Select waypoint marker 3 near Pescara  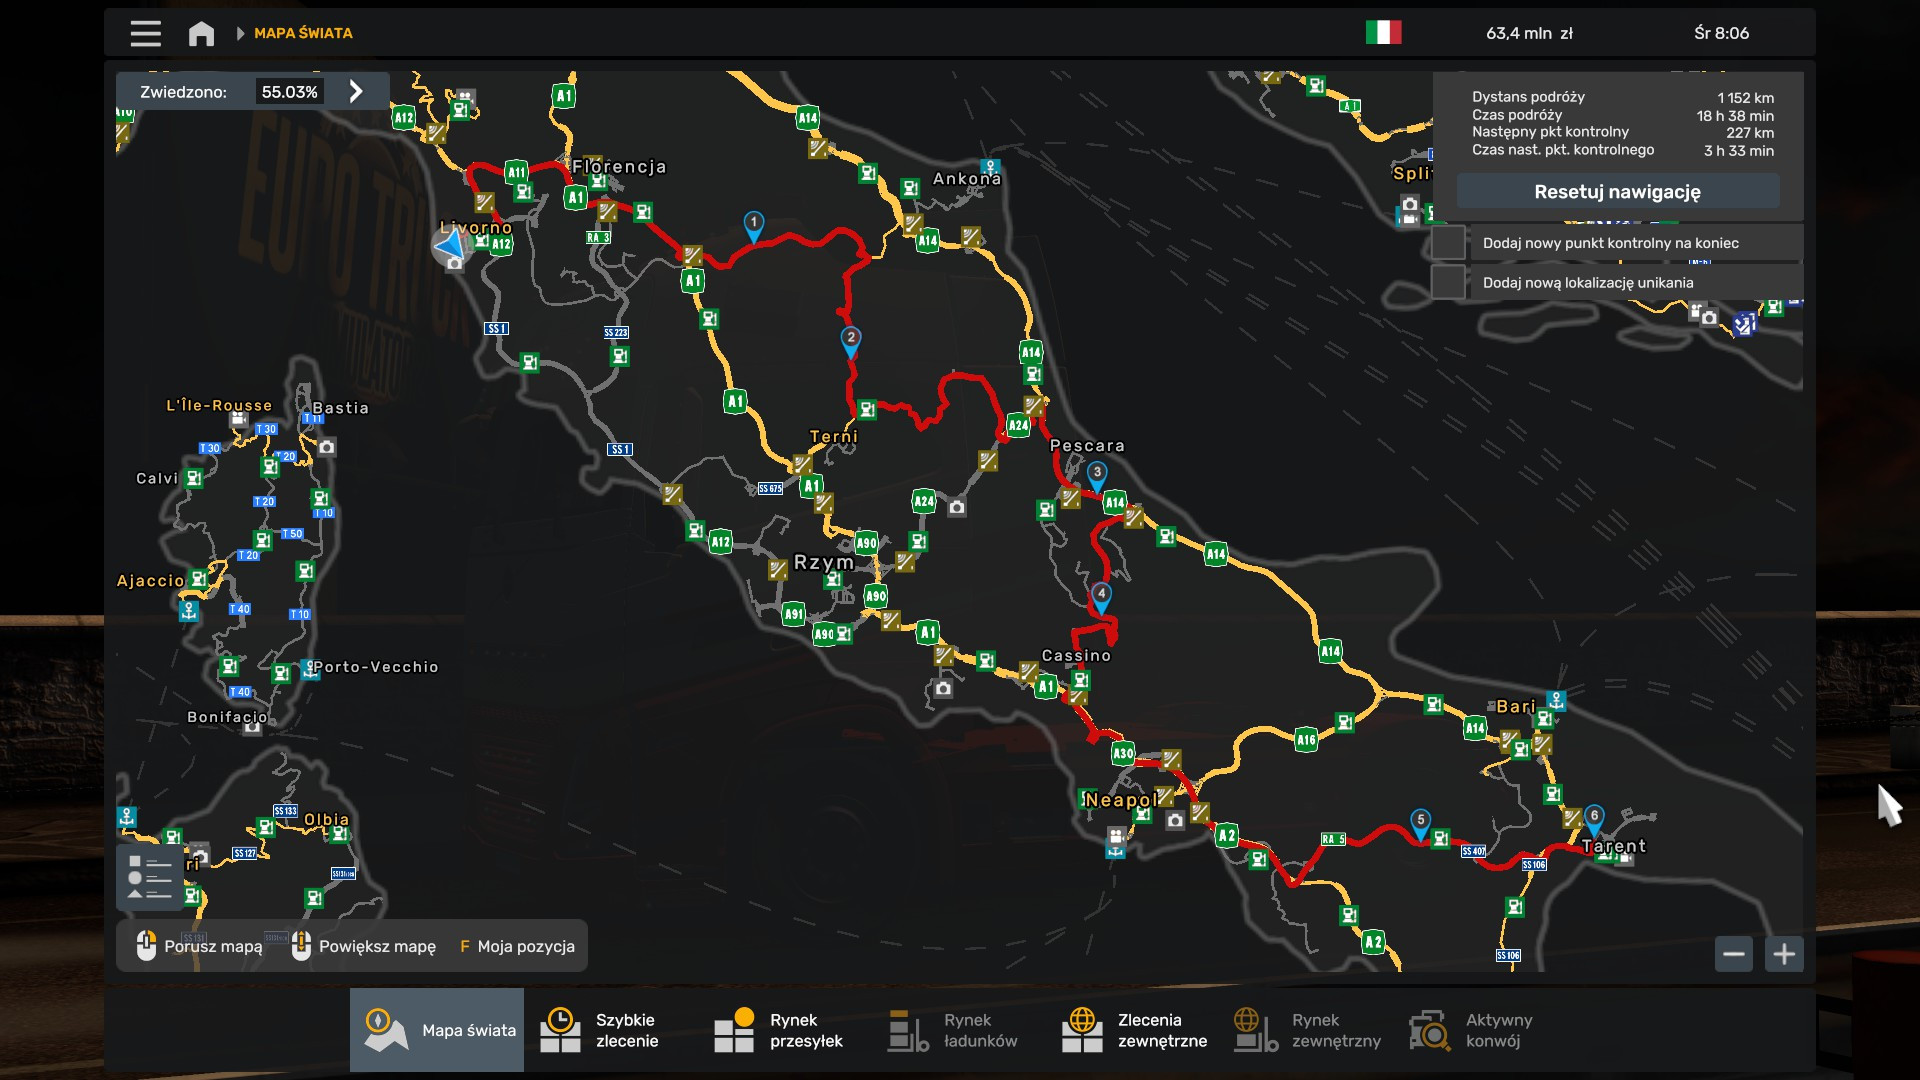pos(1097,474)
